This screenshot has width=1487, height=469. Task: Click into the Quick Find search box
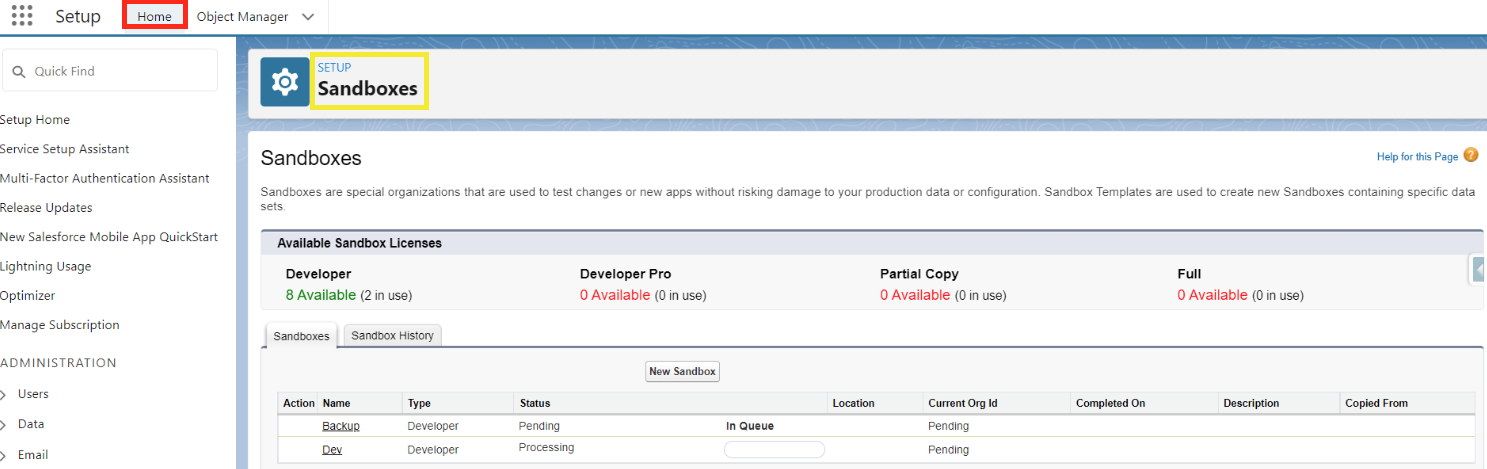110,71
